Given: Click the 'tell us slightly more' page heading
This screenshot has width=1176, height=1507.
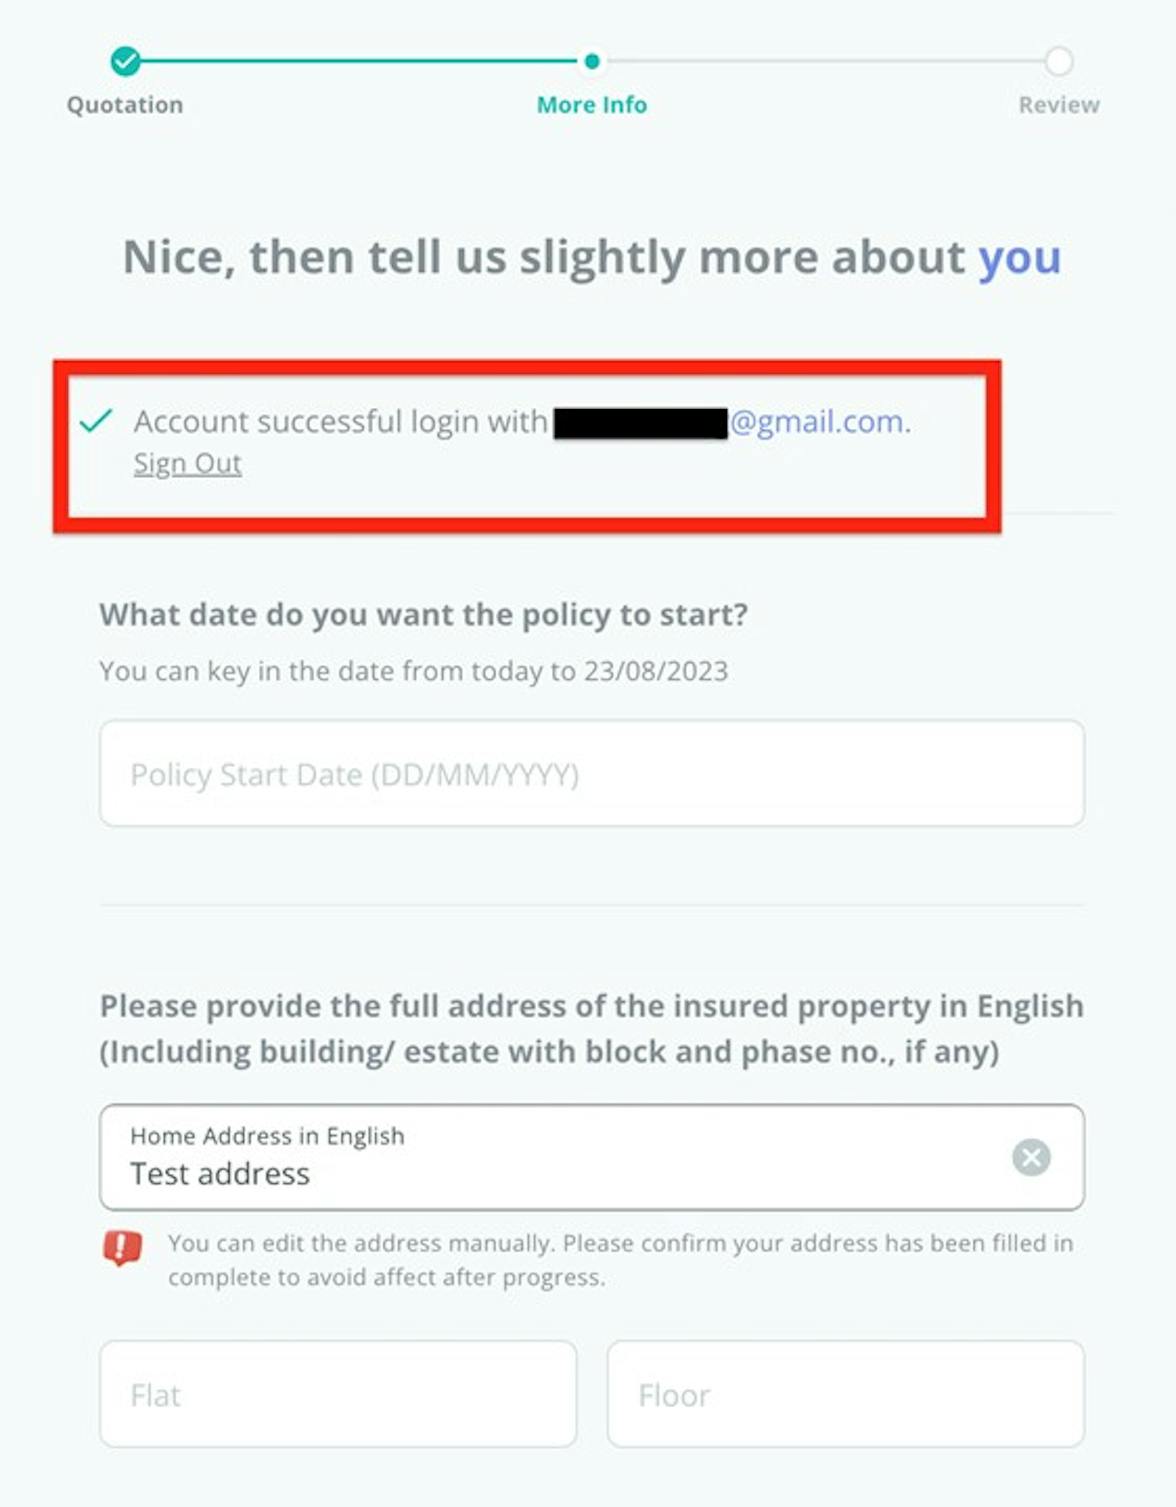Looking at the screenshot, I should point(592,257).
